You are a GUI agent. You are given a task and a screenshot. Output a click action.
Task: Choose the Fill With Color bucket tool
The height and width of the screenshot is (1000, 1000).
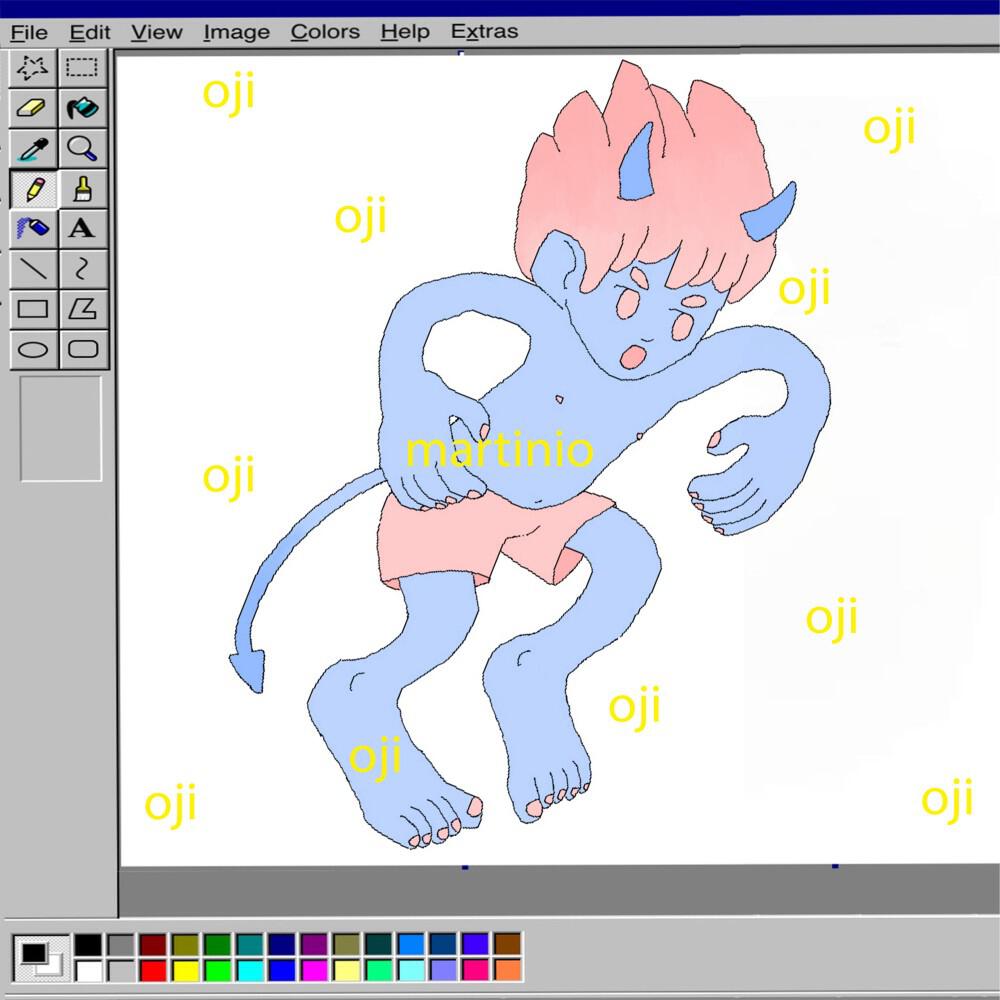point(83,108)
